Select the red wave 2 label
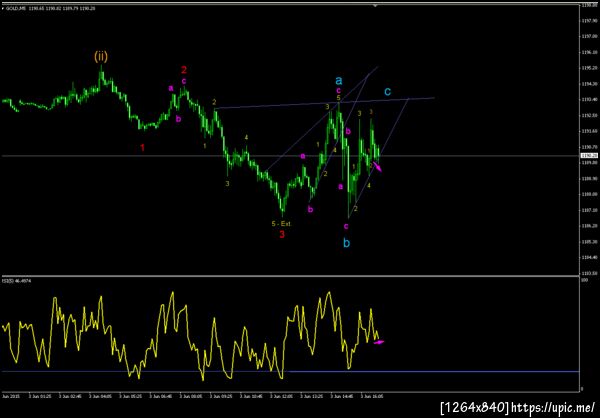Screen dimensions: 600x418 click(x=184, y=70)
